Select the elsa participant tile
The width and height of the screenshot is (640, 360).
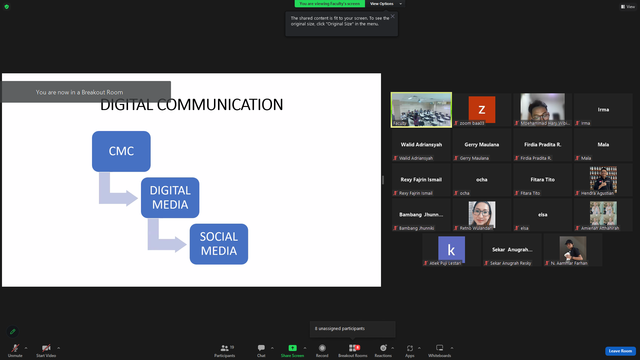tap(542, 215)
